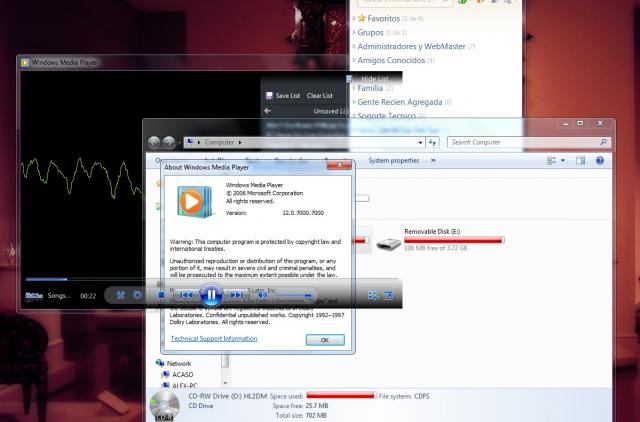Screen dimensions: 640x422
Task: Expand Administradores y WebMaster group
Action: click(353, 46)
